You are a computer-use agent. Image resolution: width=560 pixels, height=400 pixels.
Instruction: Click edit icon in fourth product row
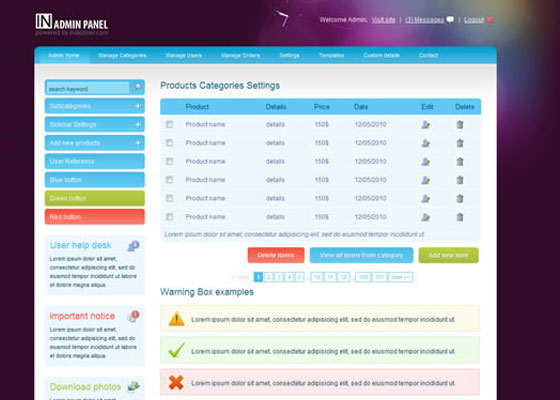[x=425, y=180]
